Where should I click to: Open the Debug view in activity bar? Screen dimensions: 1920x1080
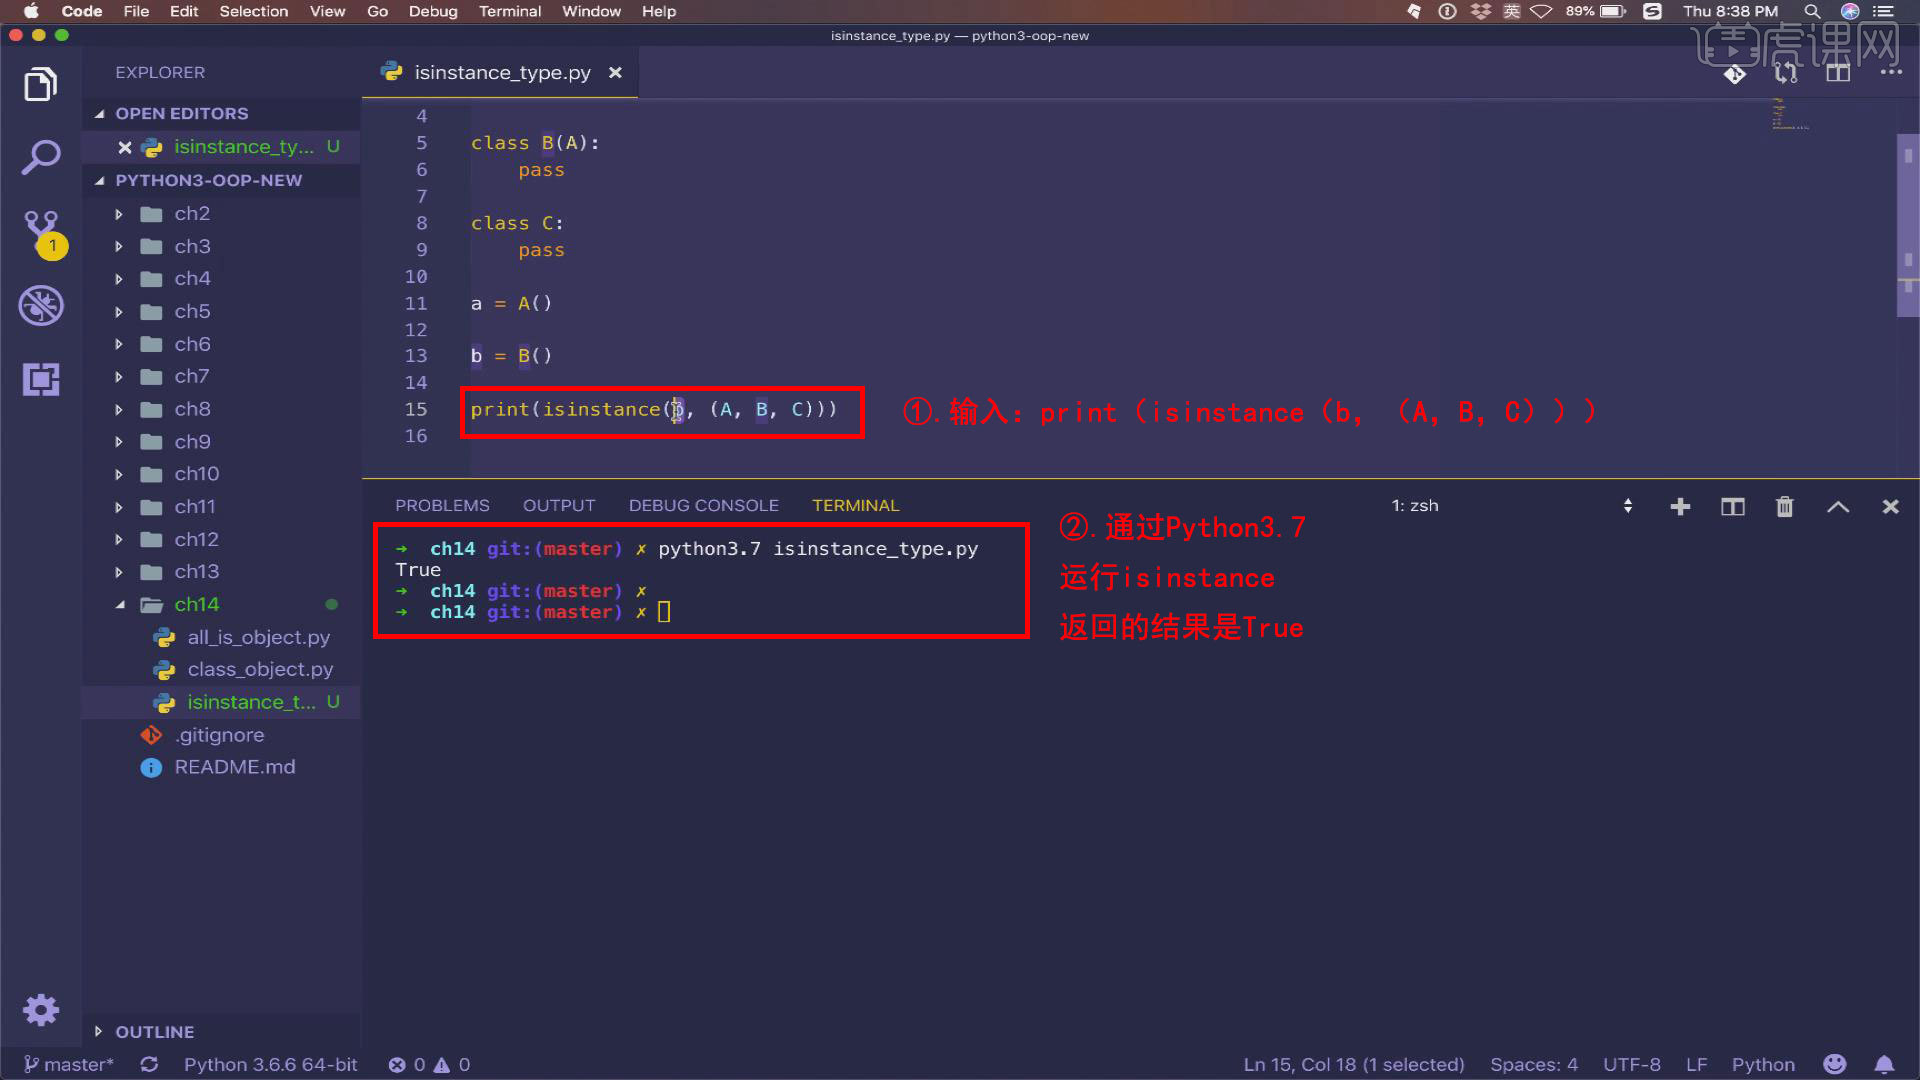41,306
